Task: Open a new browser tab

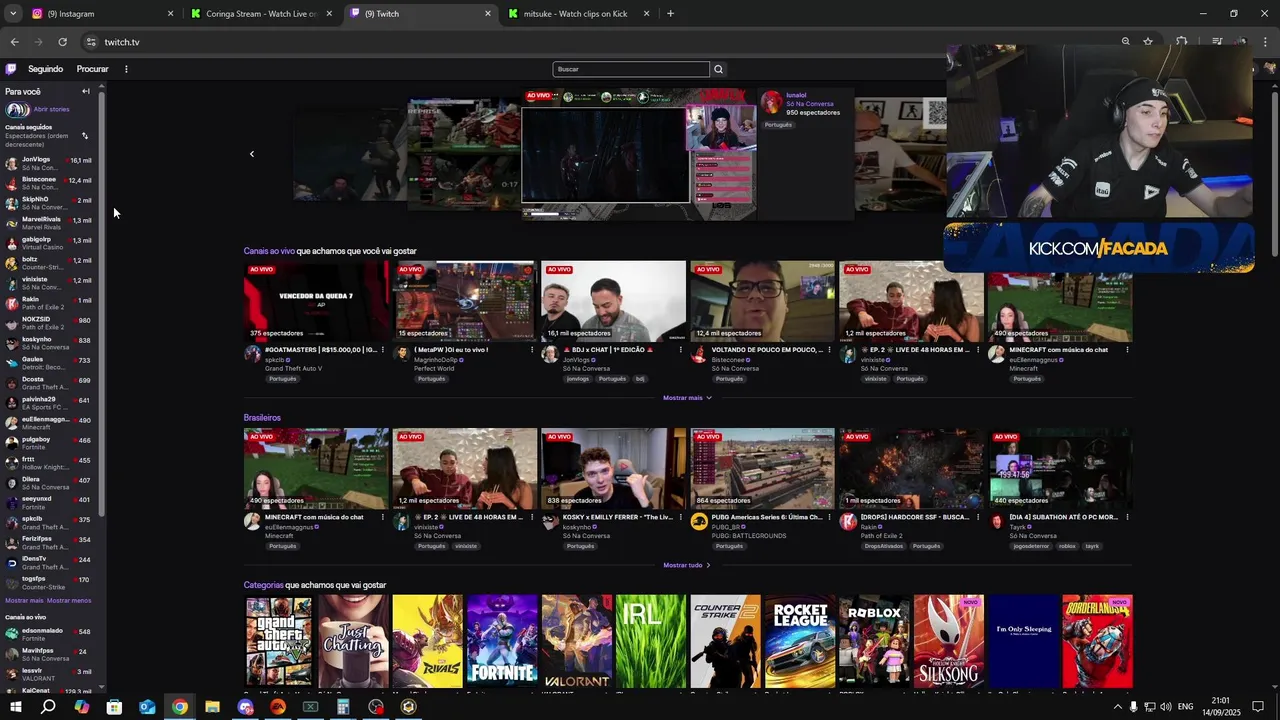Action: click(670, 14)
